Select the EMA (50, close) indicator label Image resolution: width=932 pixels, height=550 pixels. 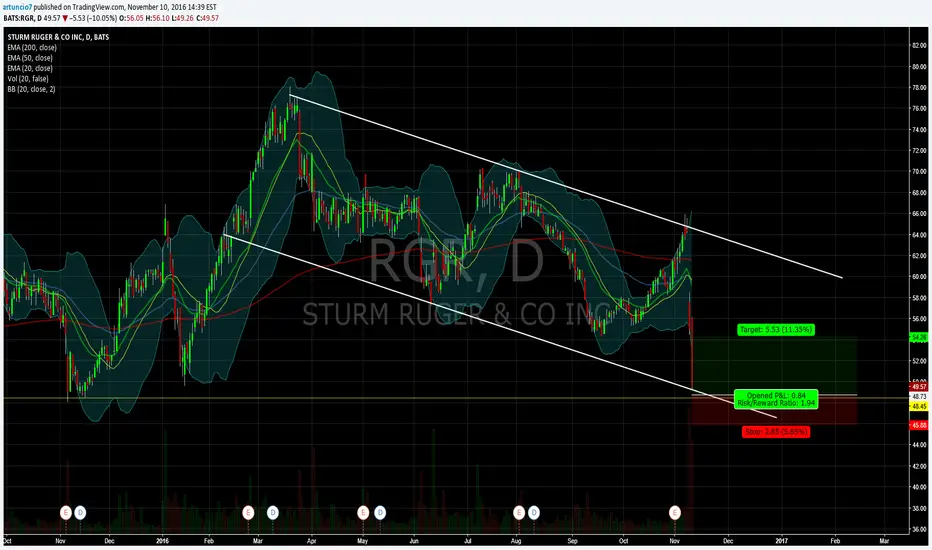[x=30, y=58]
